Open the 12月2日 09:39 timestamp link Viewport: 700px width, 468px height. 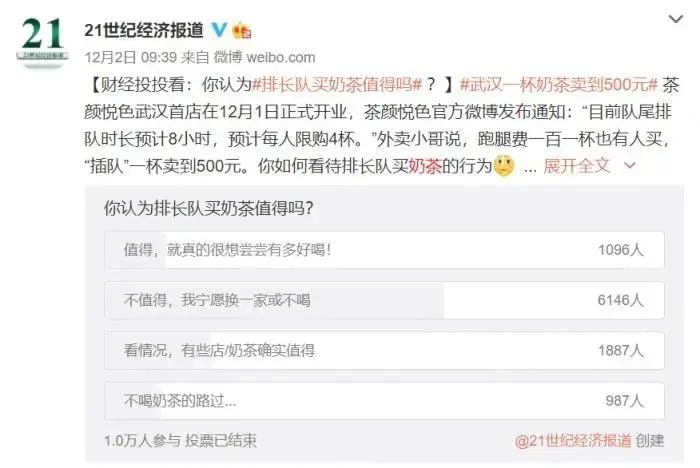click(131, 57)
